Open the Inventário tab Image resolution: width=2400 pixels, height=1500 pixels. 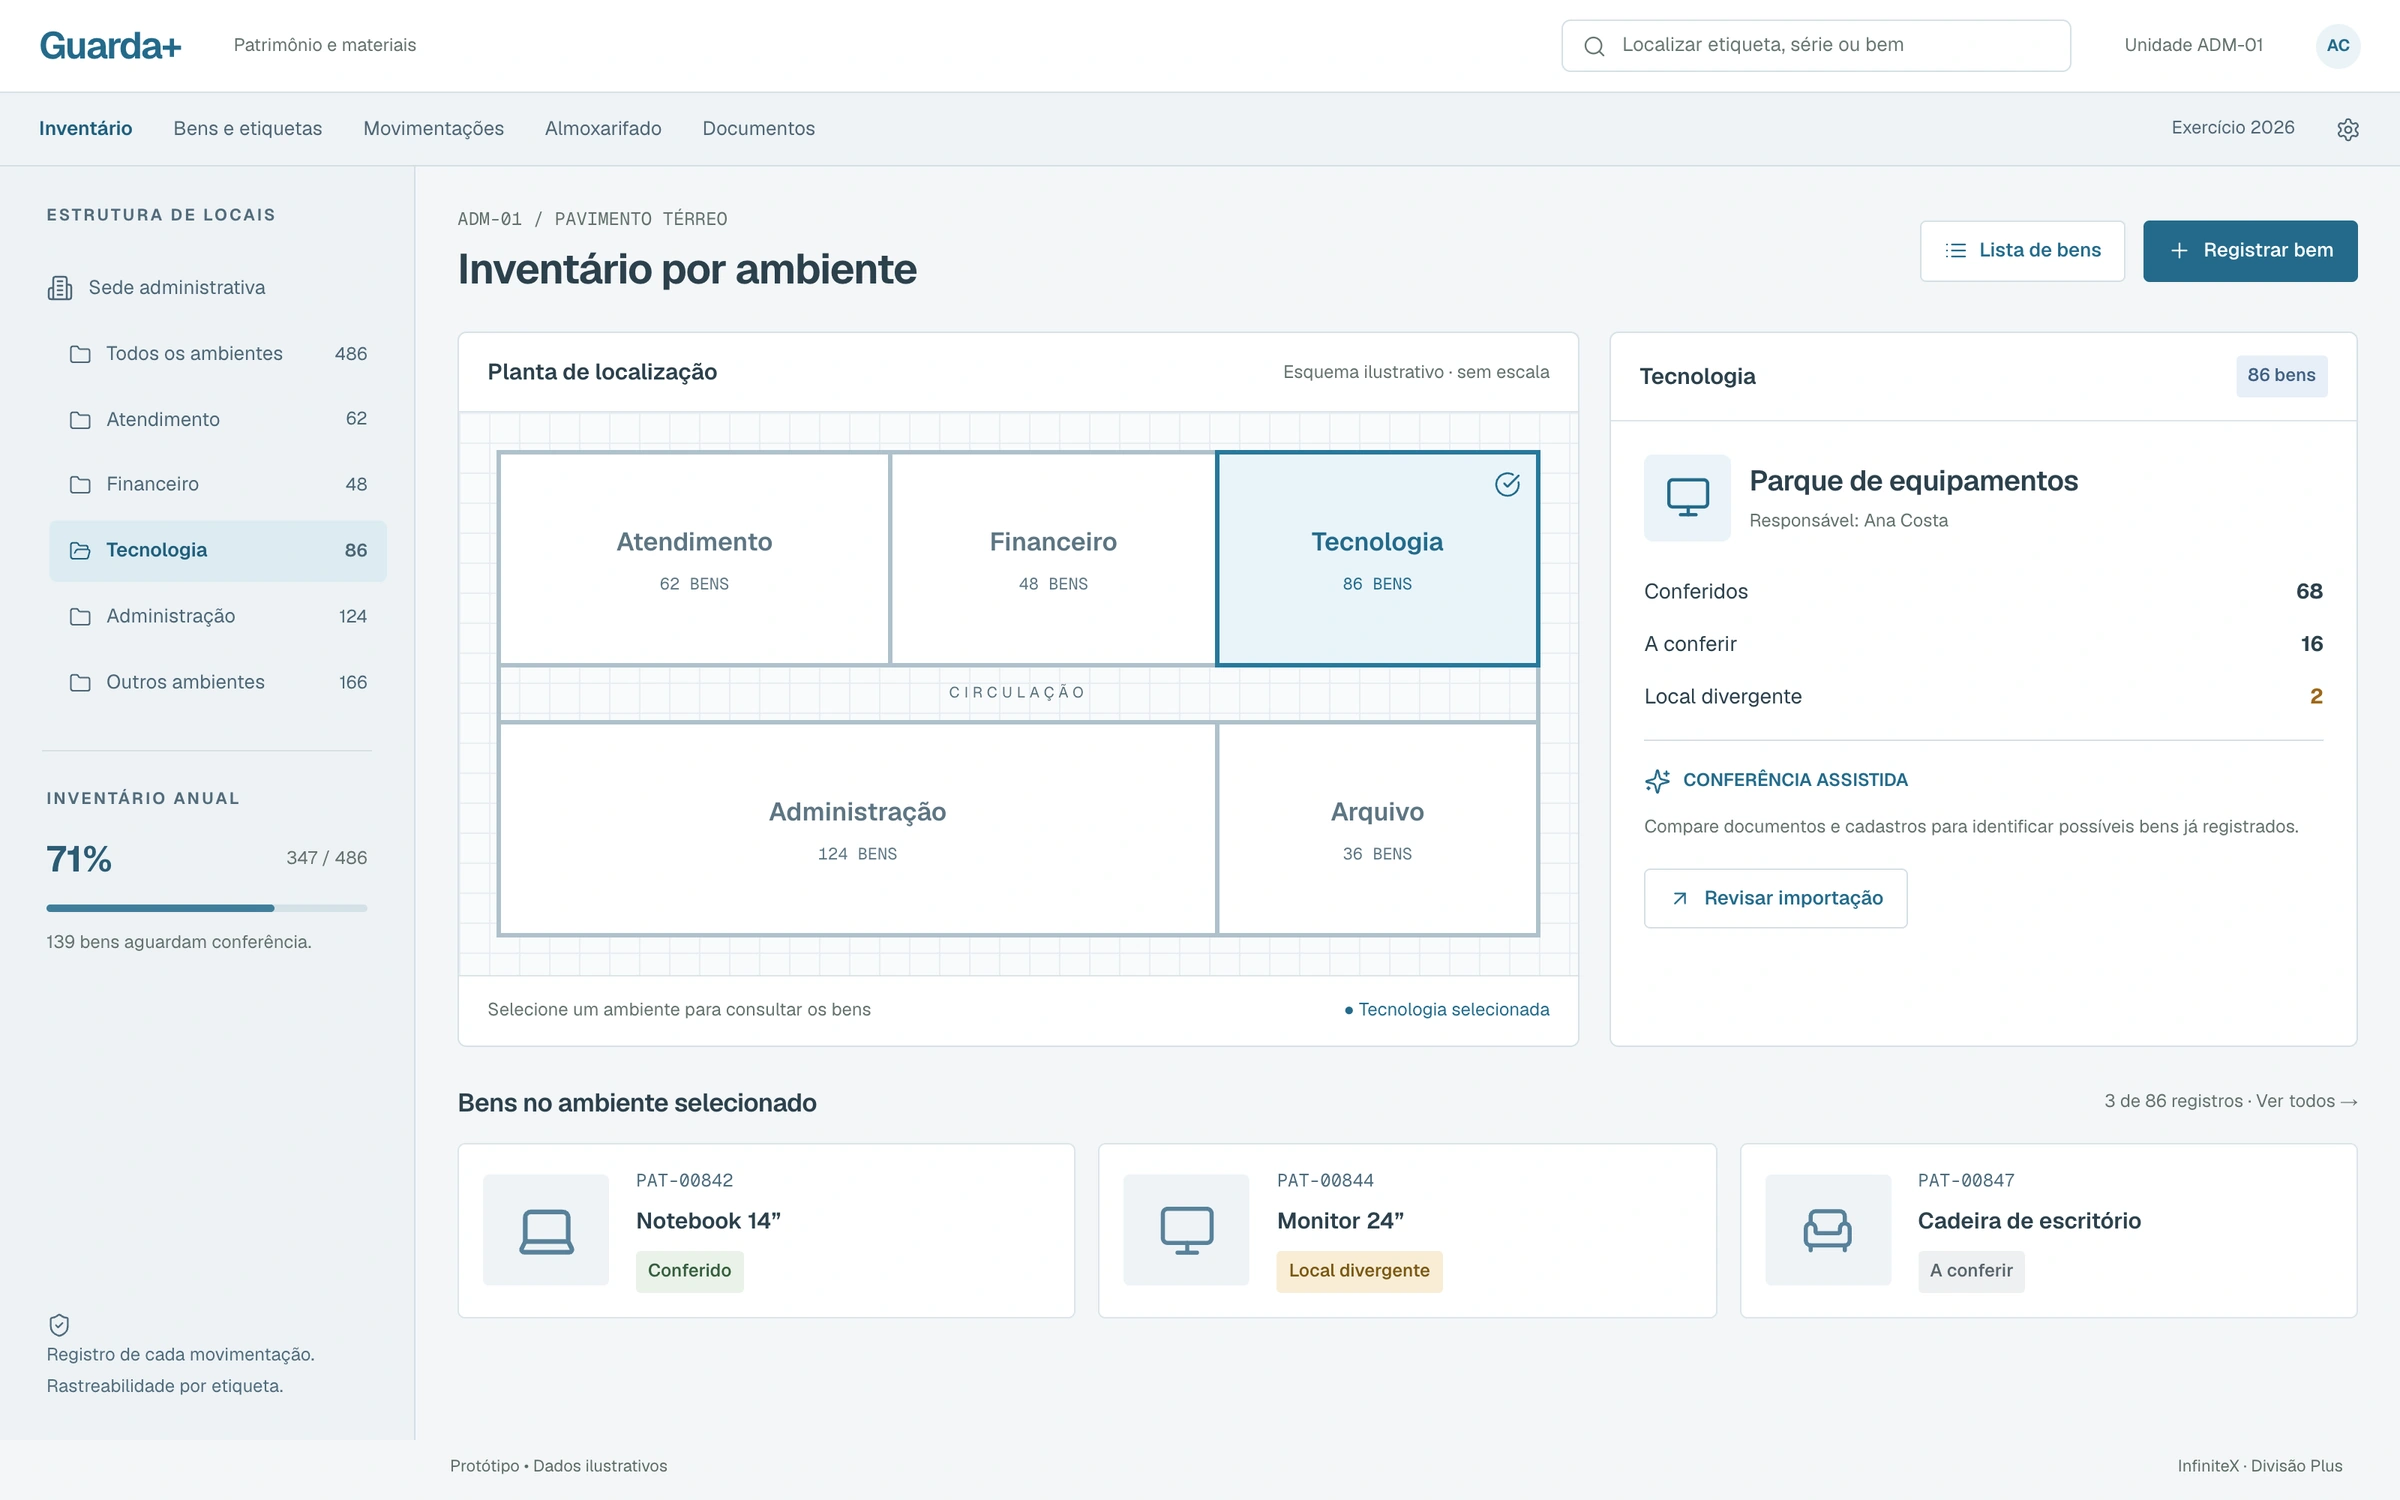pyautogui.click(x=86, y=128)
